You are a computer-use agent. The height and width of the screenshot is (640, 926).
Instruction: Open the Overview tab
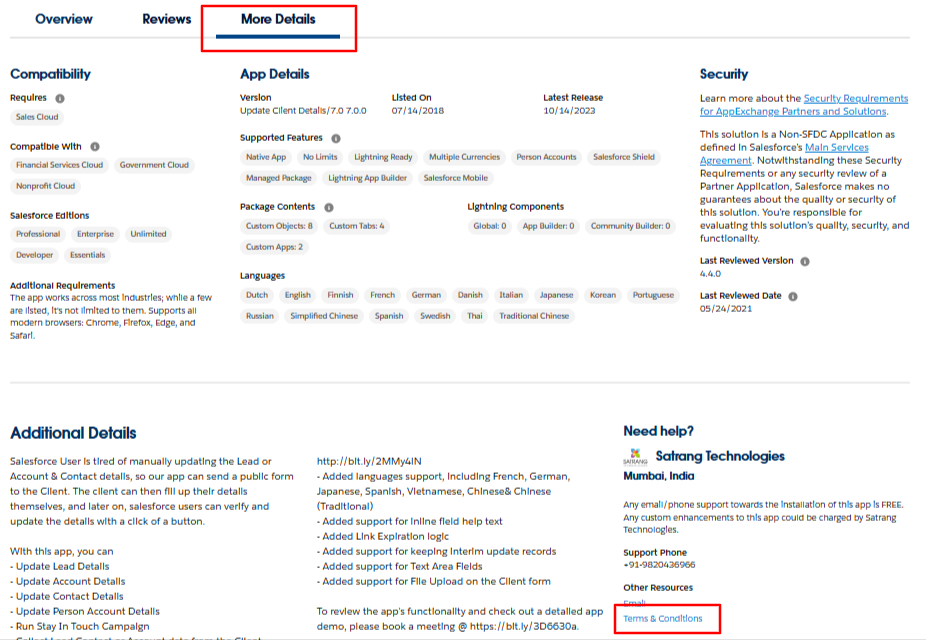tap(64, 19)
